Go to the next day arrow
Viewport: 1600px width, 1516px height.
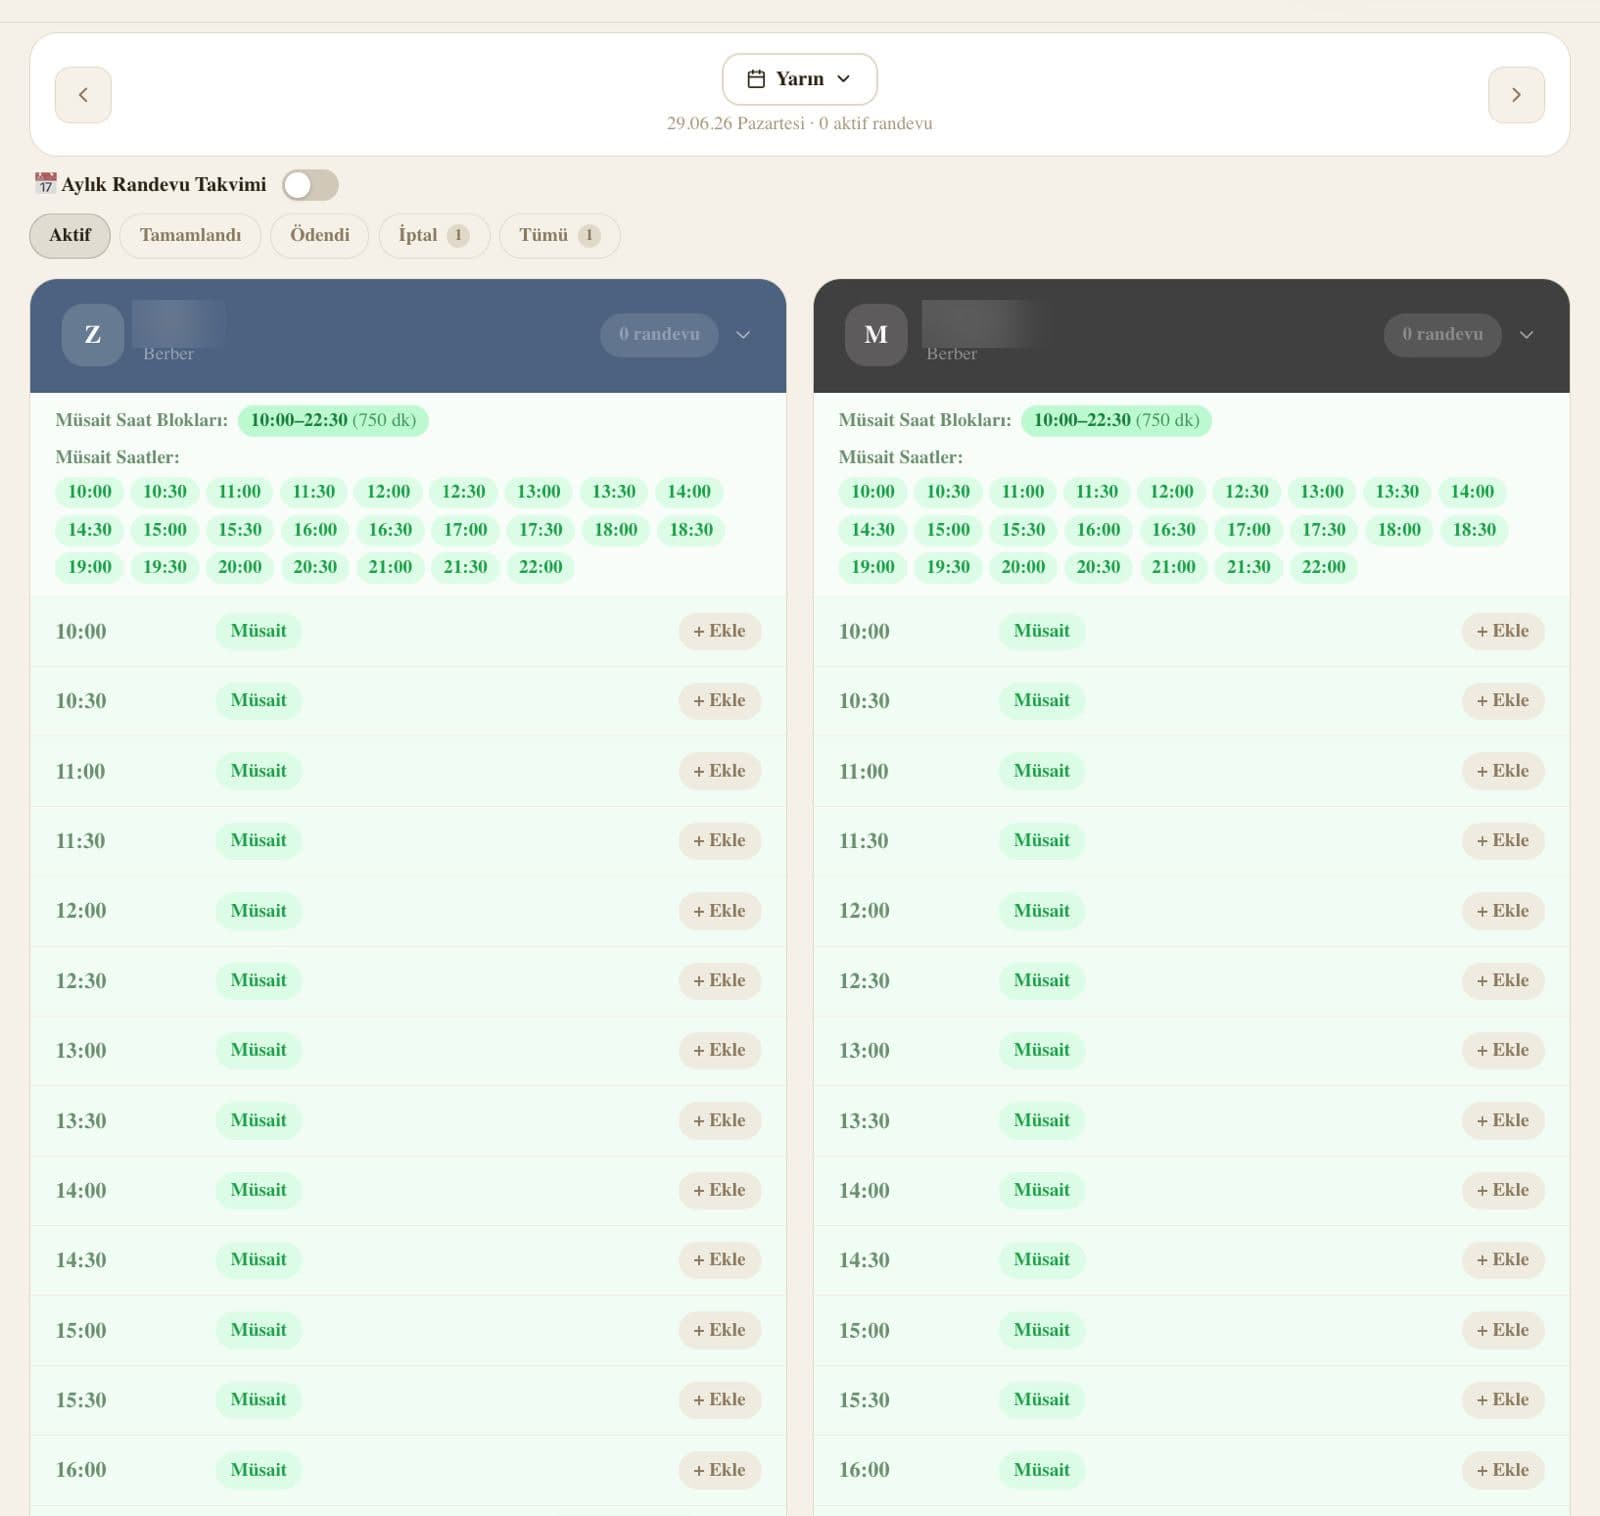[x=1516, y=95]
